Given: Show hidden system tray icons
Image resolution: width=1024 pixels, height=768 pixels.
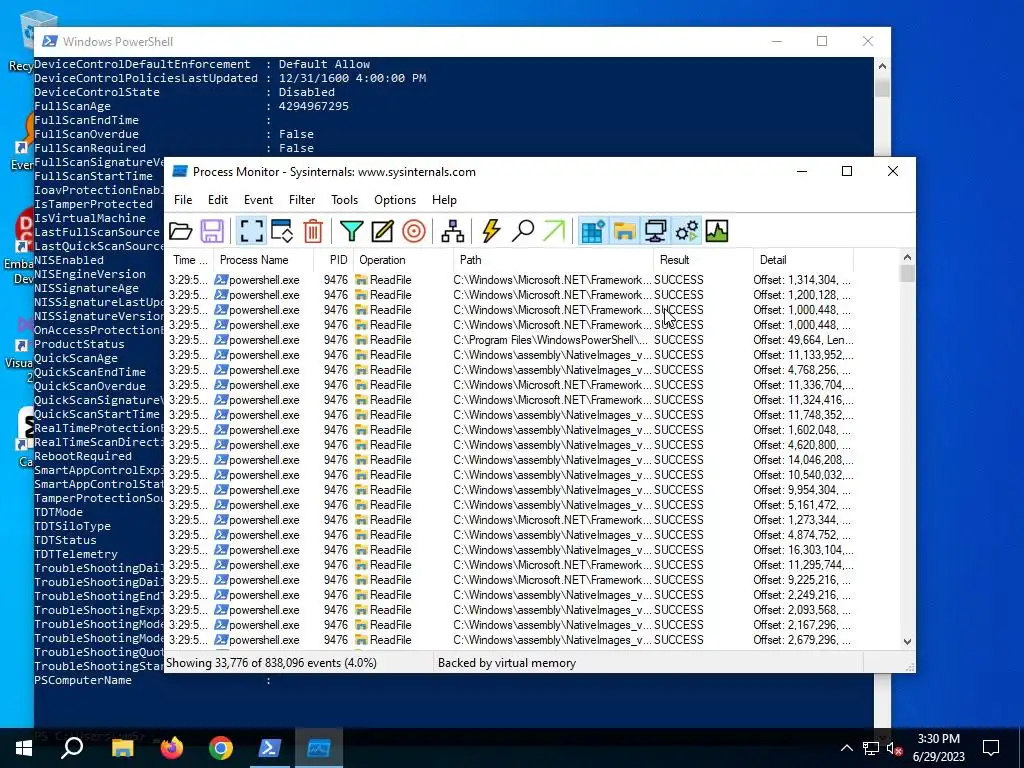Looking at the screenshot, I should click(x=846, y=748).
